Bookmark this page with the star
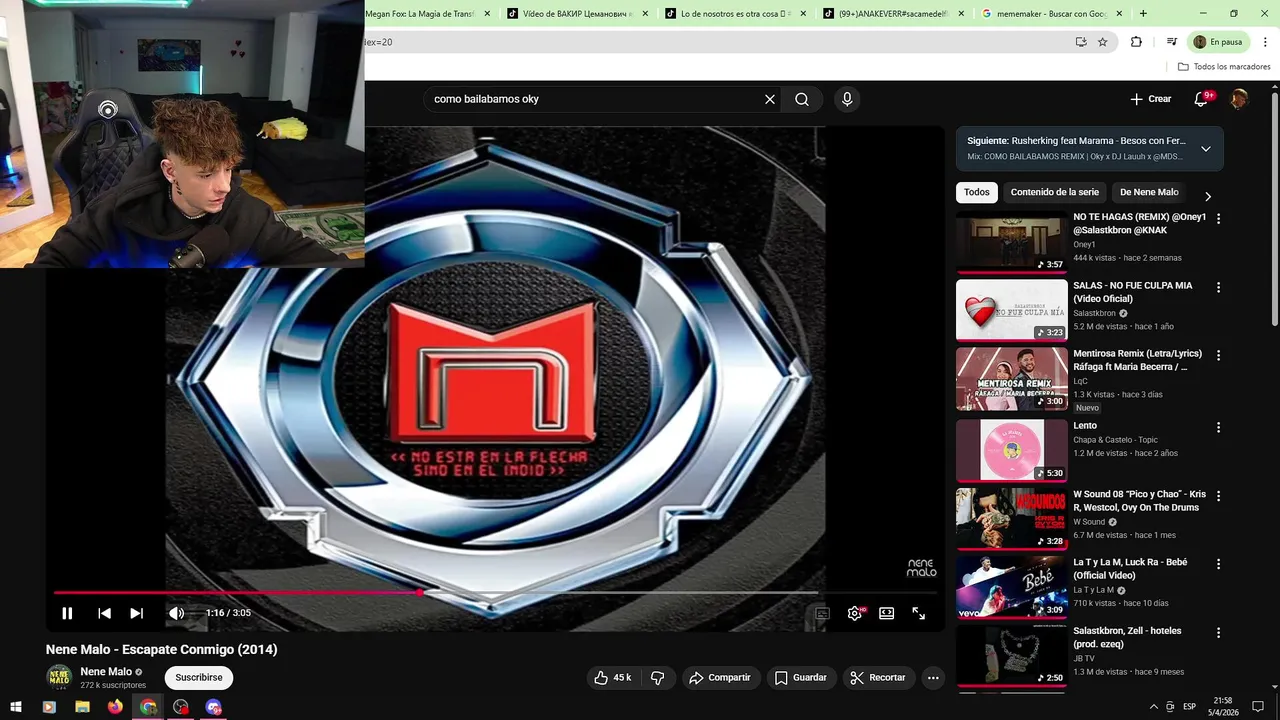The width and height of the screenshot is (1280, 720). point(1102,42)
